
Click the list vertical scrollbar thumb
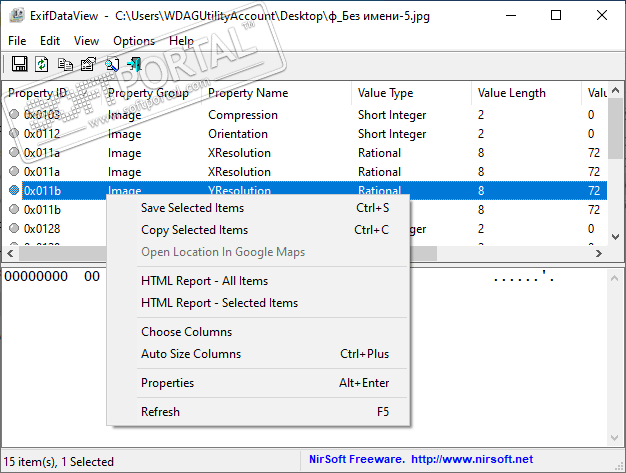[615, 129]
